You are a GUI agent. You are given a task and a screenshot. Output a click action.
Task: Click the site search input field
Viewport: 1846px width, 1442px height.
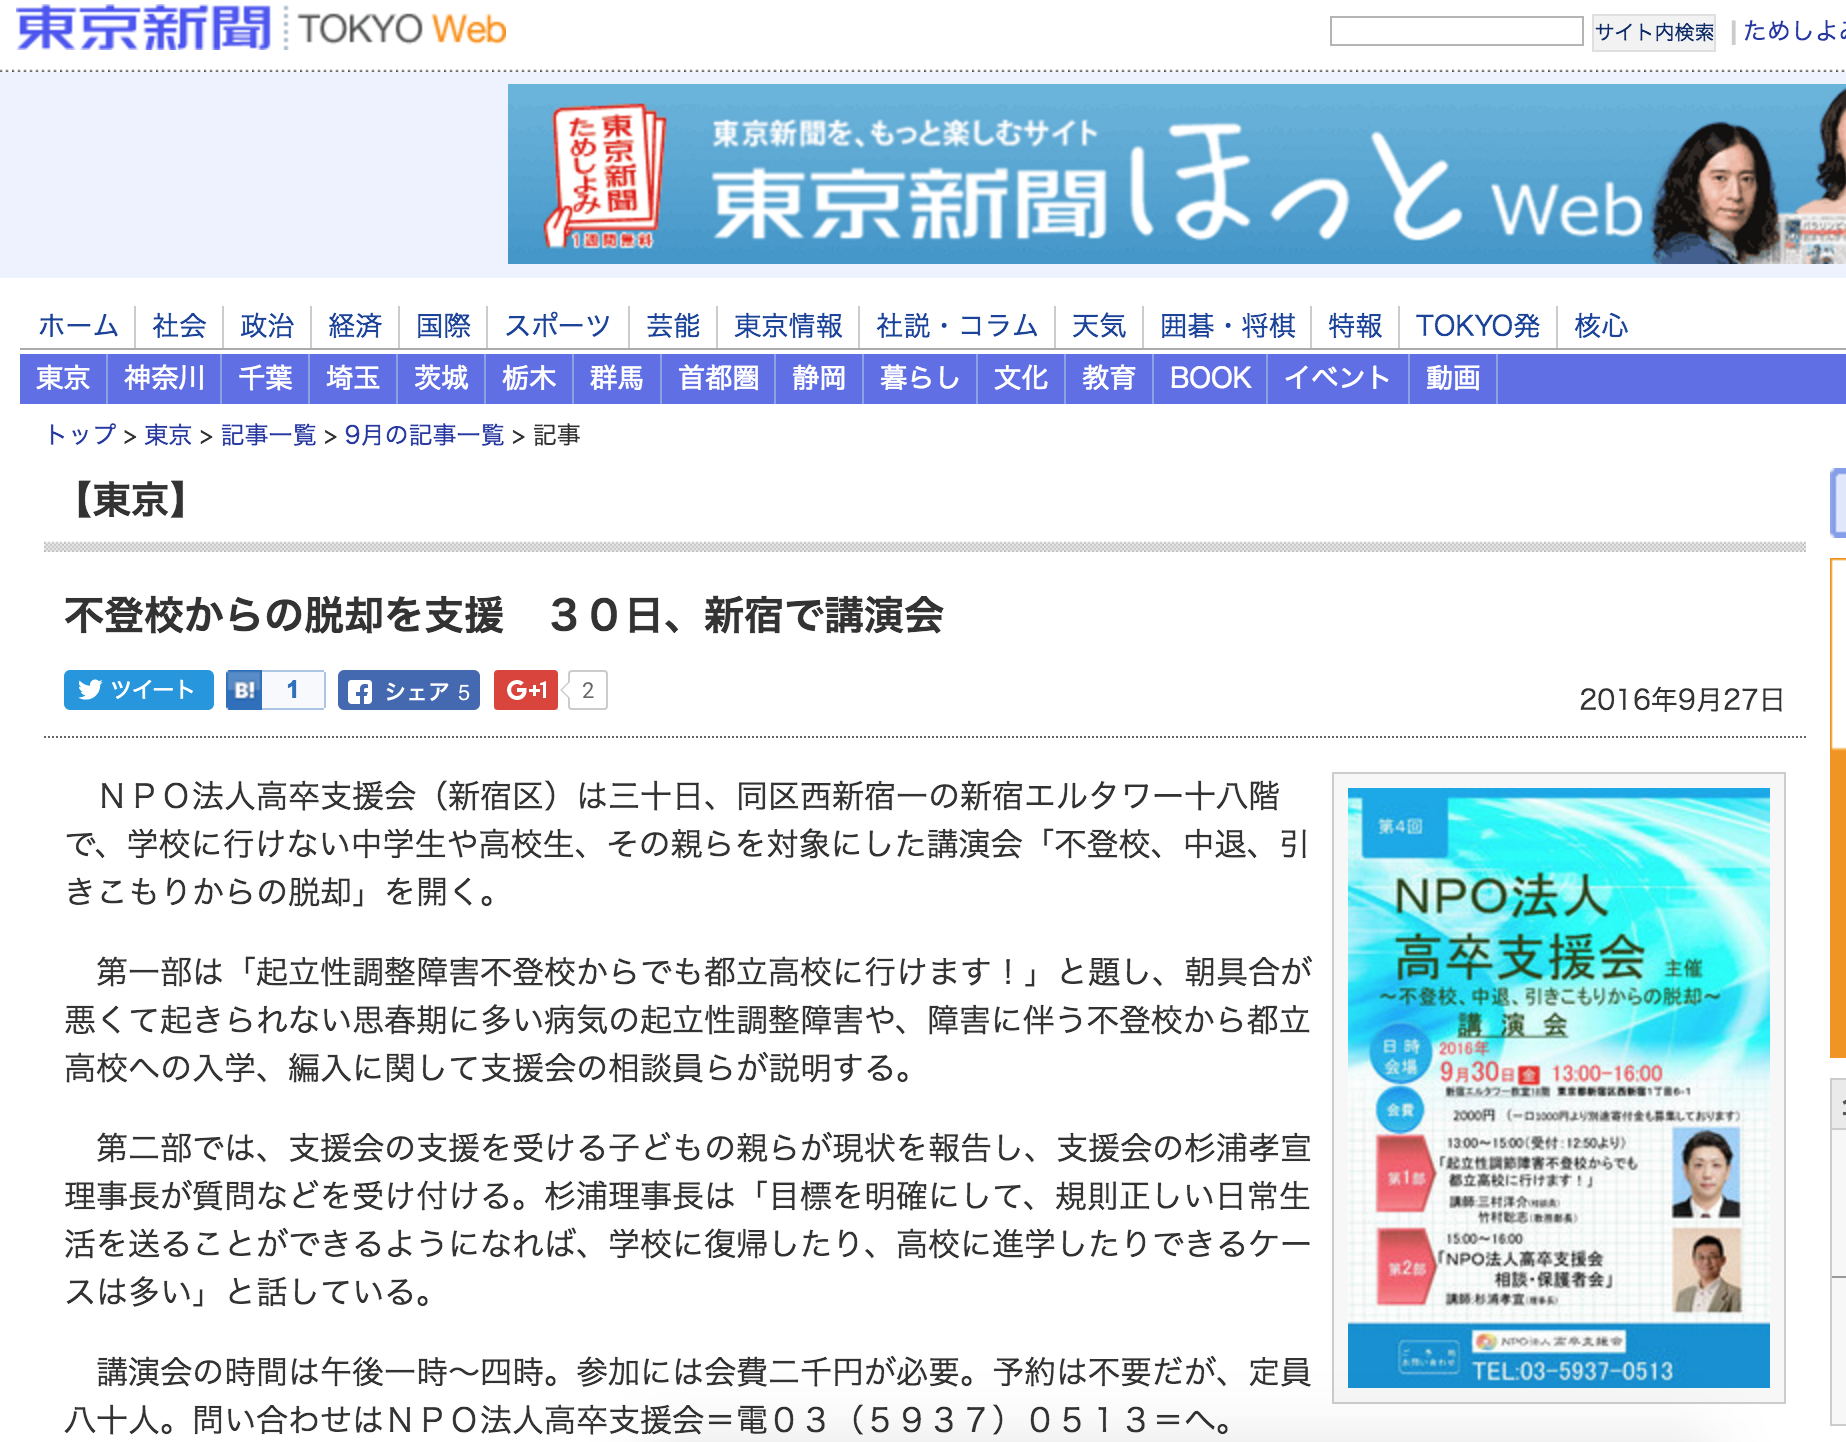pyautogui.click(x=1455, y=32)
